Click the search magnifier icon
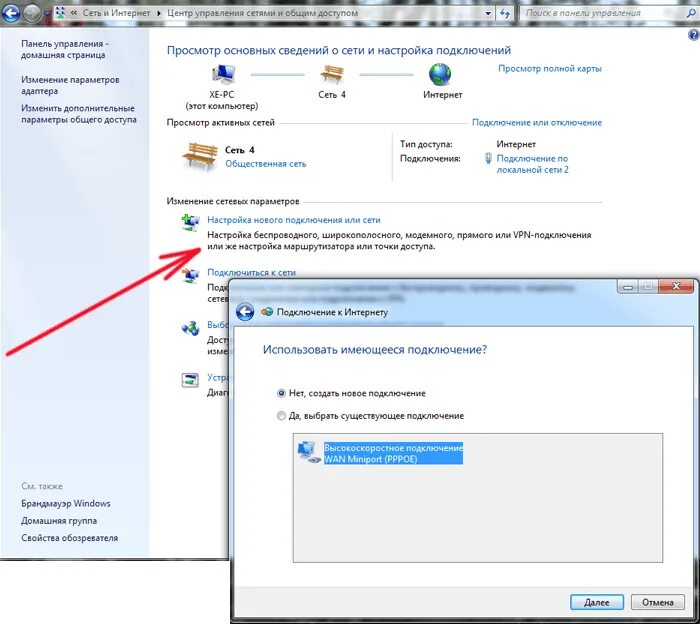The height and width of the screenshot is (624, 700). pyautogui.click(x=691, y=13)
